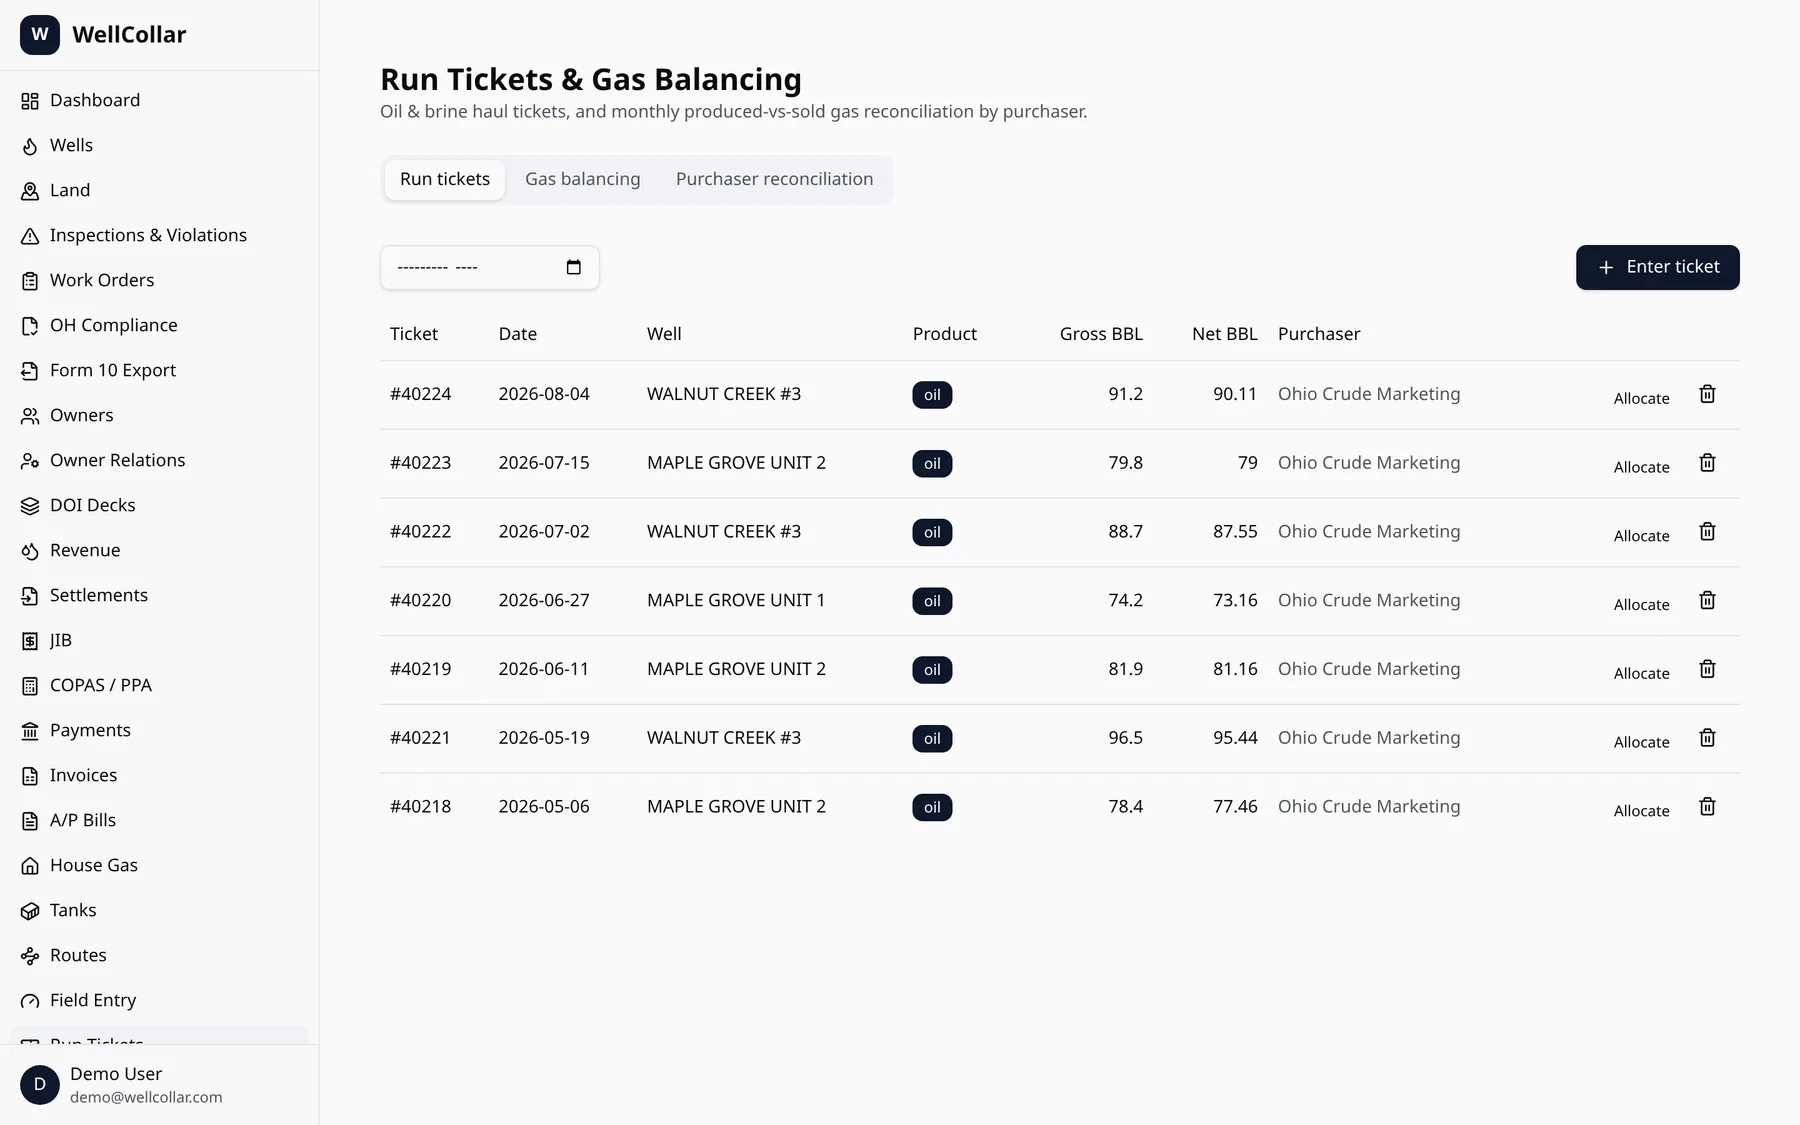Click the Inspections & Violations warning icon
Viewport: 1800px width, 1125px height.
click(x=30, y=236)
